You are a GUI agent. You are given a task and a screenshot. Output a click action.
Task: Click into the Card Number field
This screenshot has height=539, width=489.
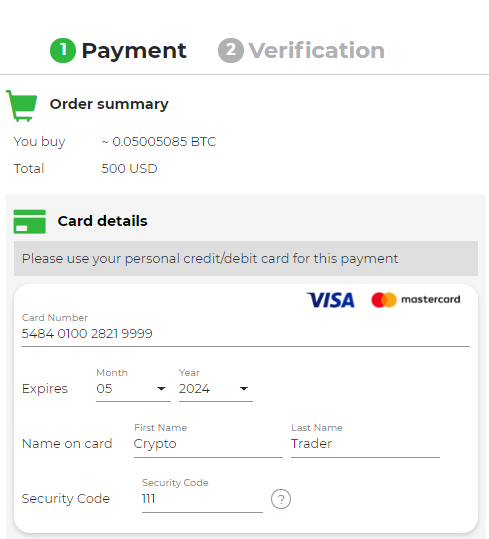tap(246, 334)
